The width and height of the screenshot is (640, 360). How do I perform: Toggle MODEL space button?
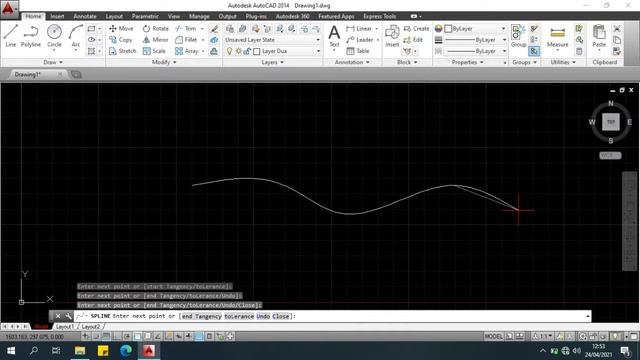493,336
